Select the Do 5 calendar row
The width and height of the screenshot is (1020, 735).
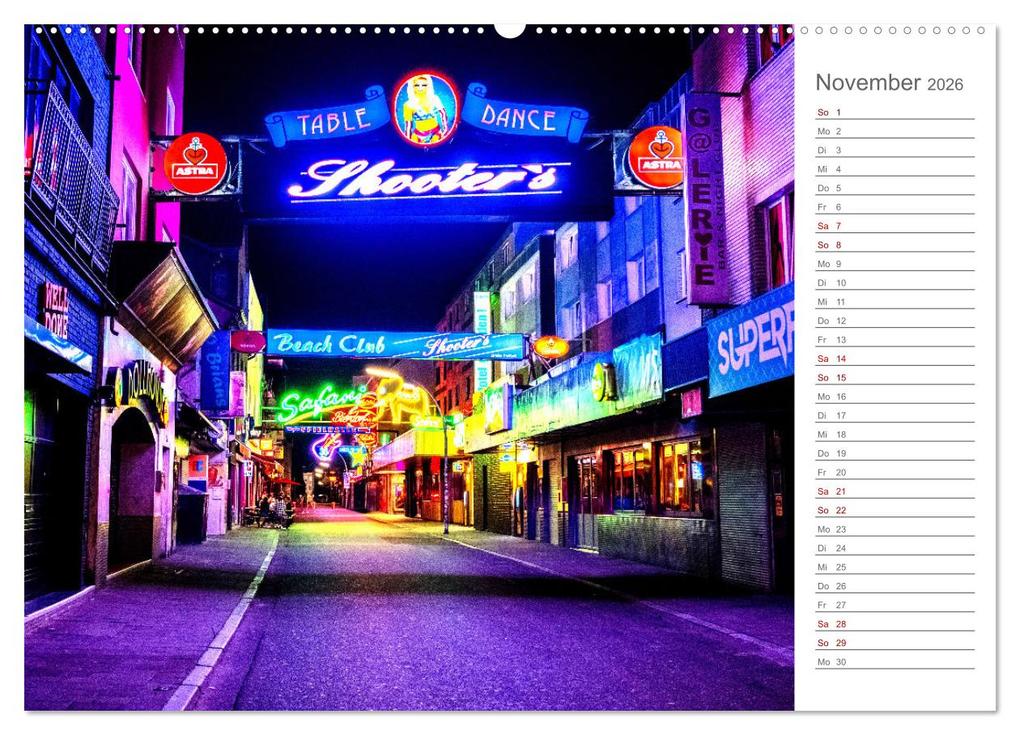(894, 187)
